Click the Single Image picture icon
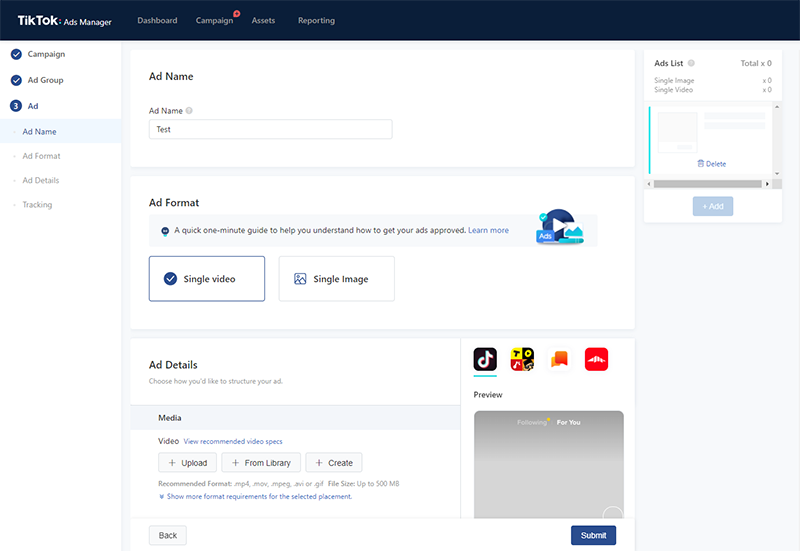This screenshot has width=800, height=551. point(300,279)
